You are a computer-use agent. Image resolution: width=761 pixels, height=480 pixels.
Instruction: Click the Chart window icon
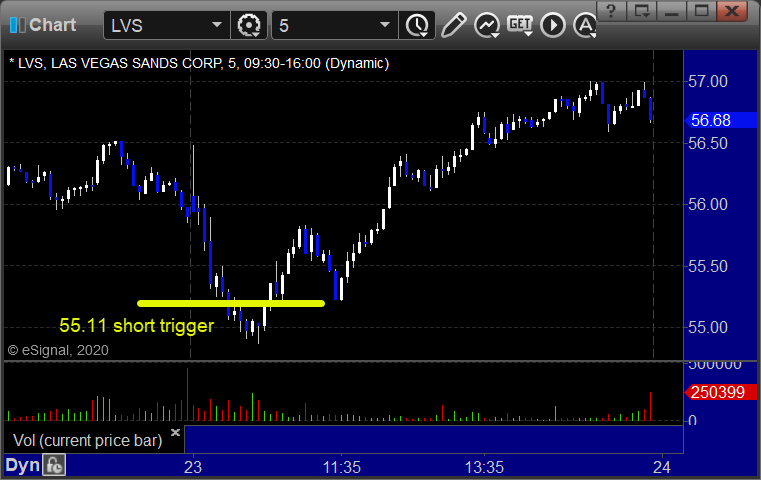18,25
